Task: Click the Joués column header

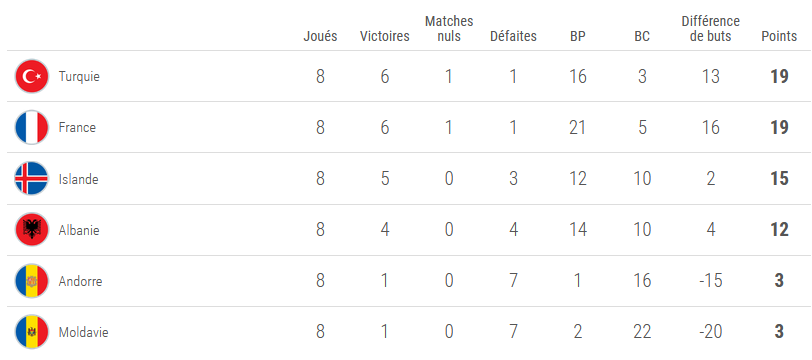Action: click(x=320, y=36)
